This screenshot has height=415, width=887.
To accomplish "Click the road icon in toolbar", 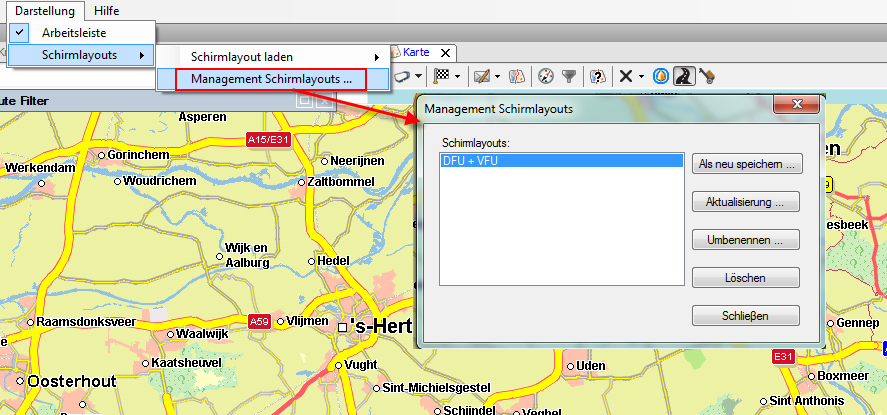I will click(685, 76).
